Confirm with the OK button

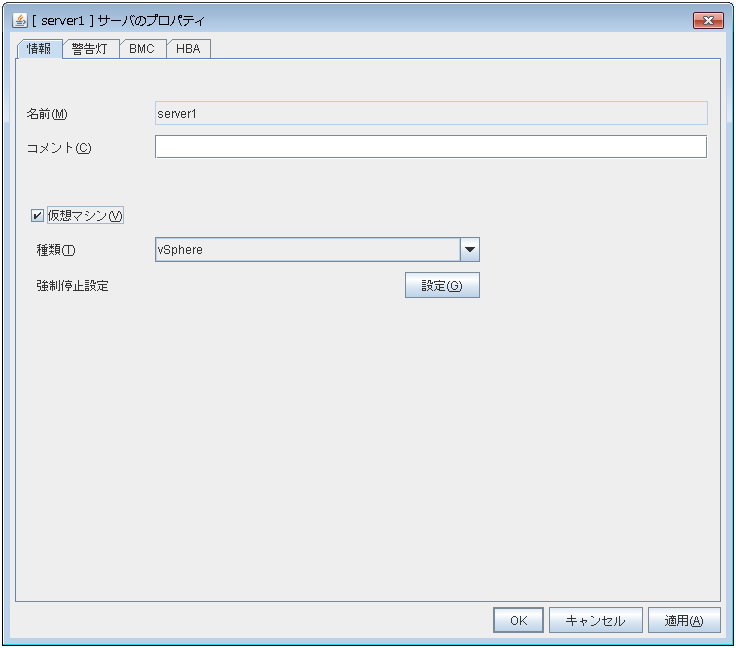pos(518,620)
